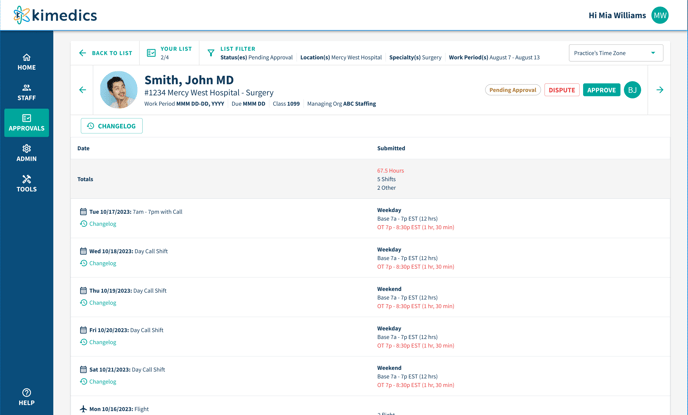Open the Tools section

point(26,184)
